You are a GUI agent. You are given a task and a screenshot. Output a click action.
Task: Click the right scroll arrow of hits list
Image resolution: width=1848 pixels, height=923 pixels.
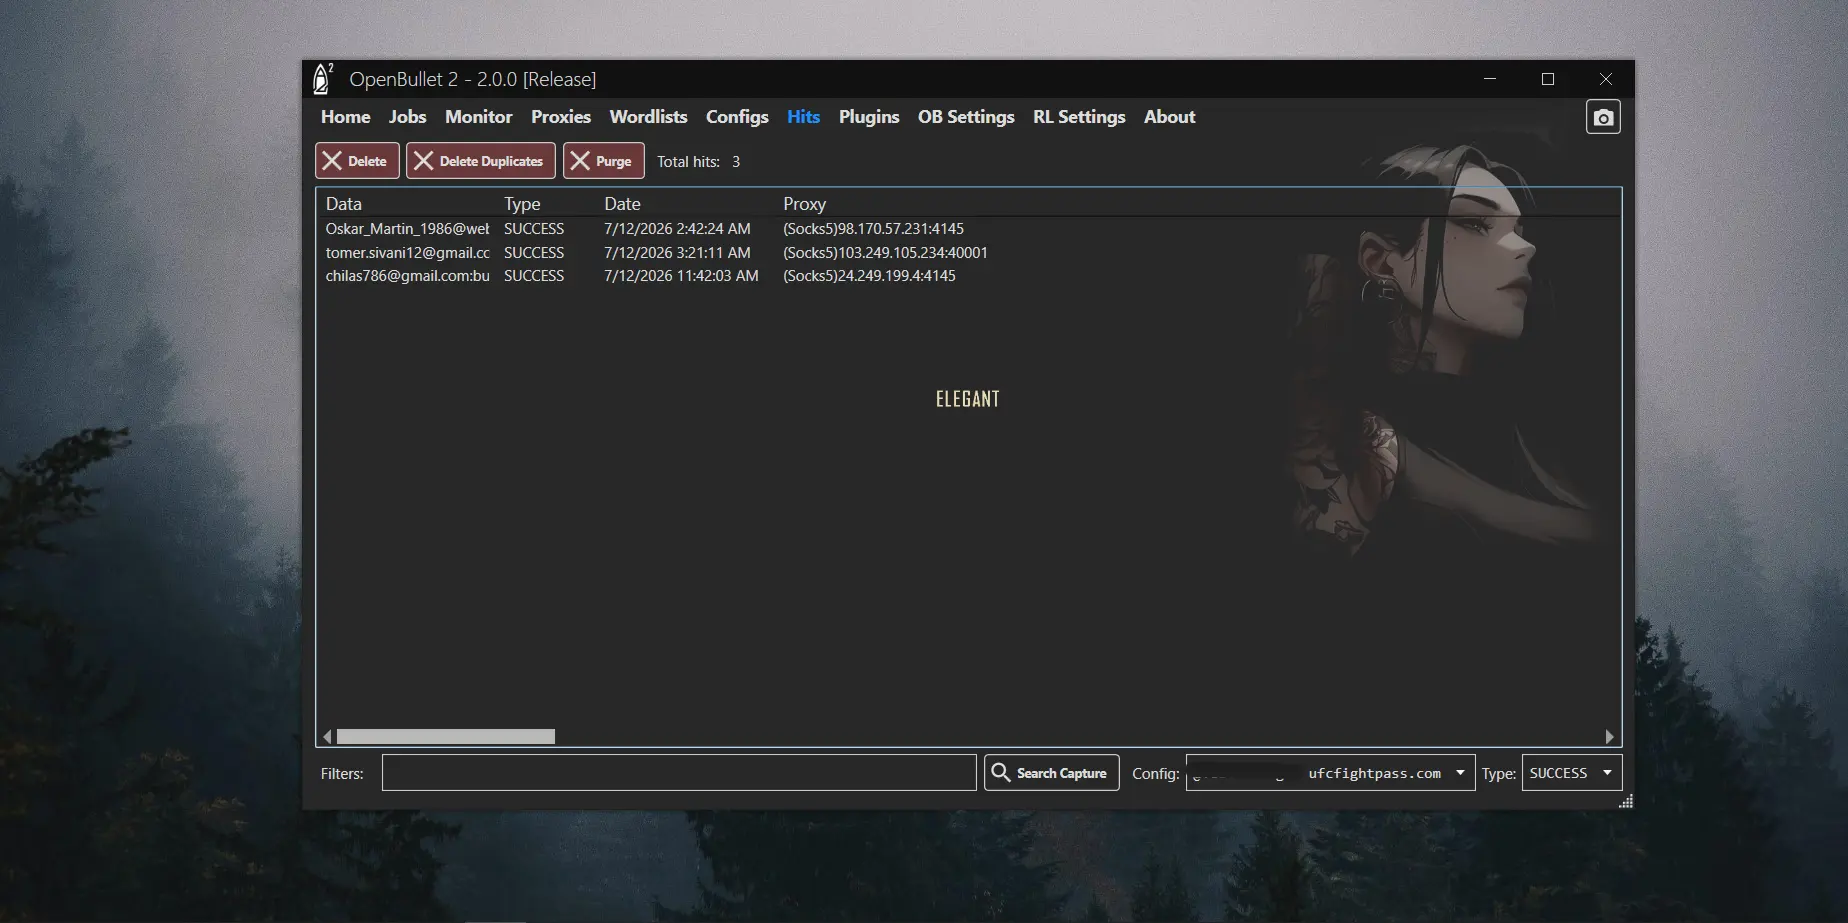click(1609, 736)
